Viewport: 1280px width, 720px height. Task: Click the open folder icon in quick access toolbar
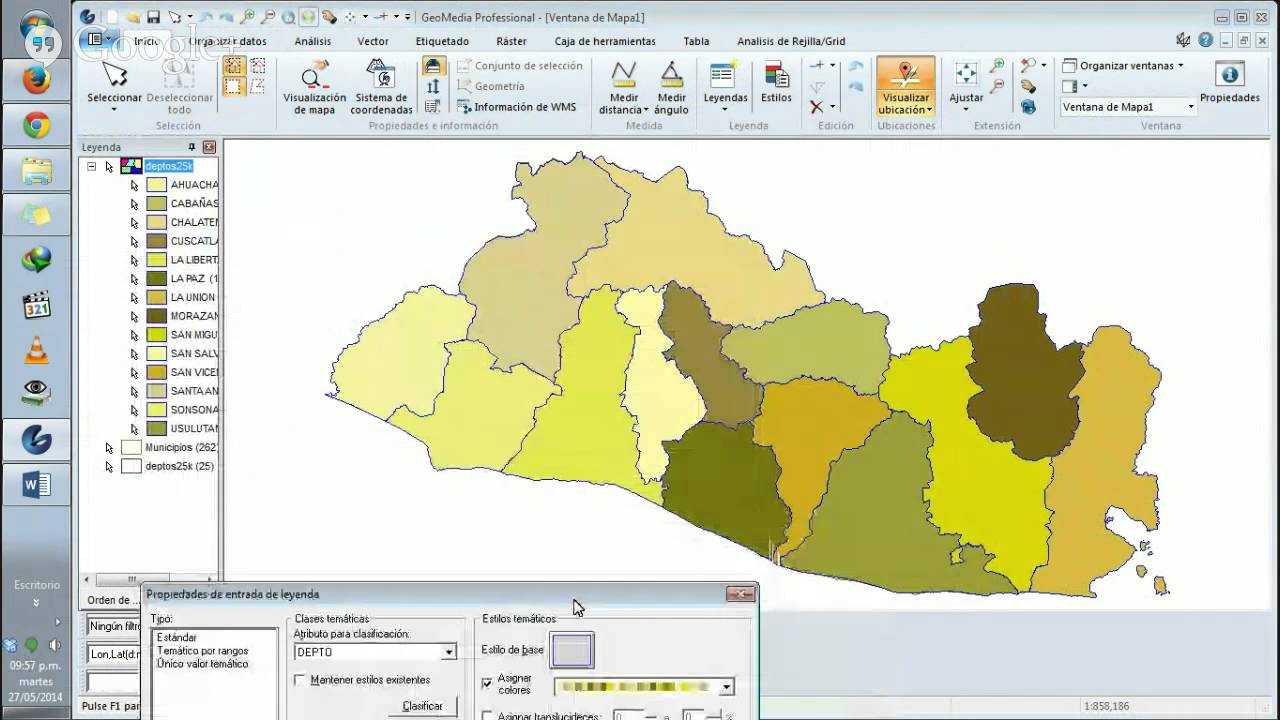132,17
